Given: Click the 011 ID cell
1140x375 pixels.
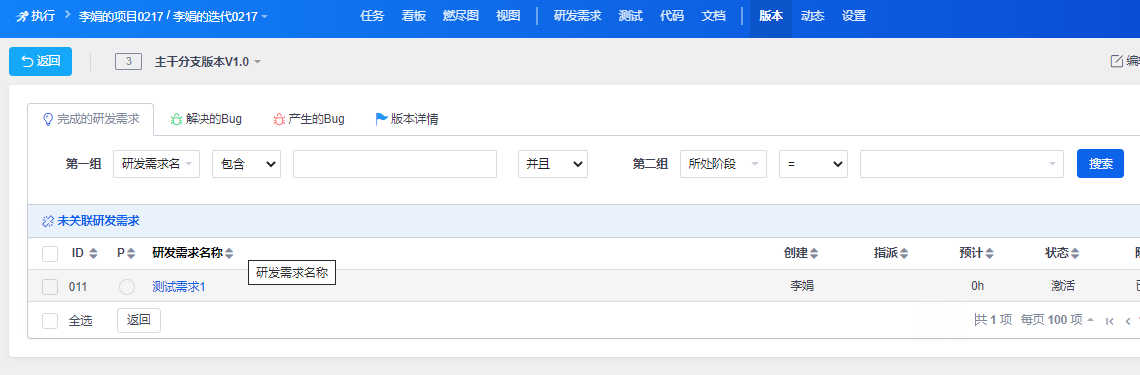Looking at the screenshot, I should coord(78,287).
